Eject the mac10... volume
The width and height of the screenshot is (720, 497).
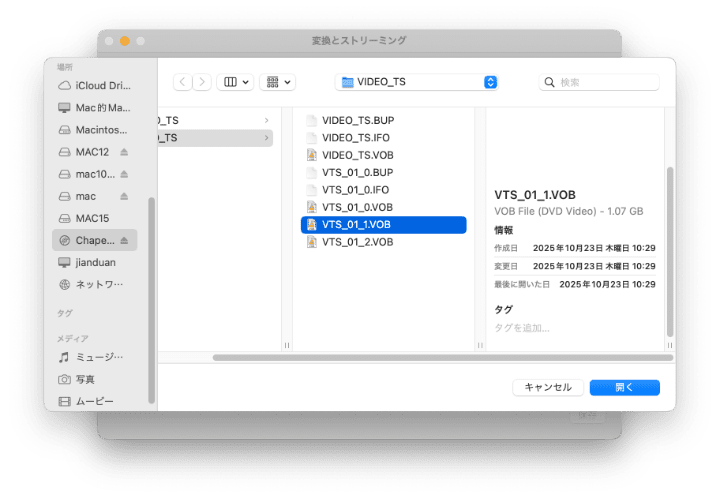124,174
